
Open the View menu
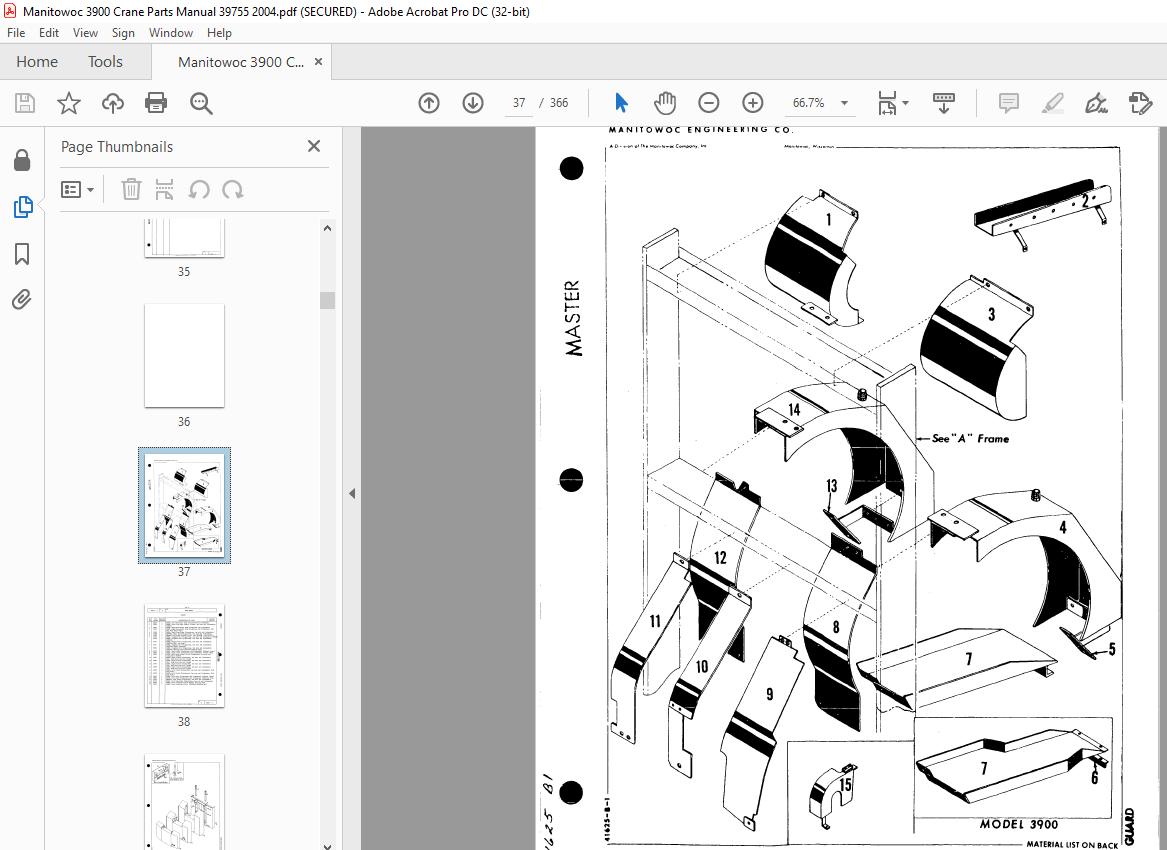[85, 33]
